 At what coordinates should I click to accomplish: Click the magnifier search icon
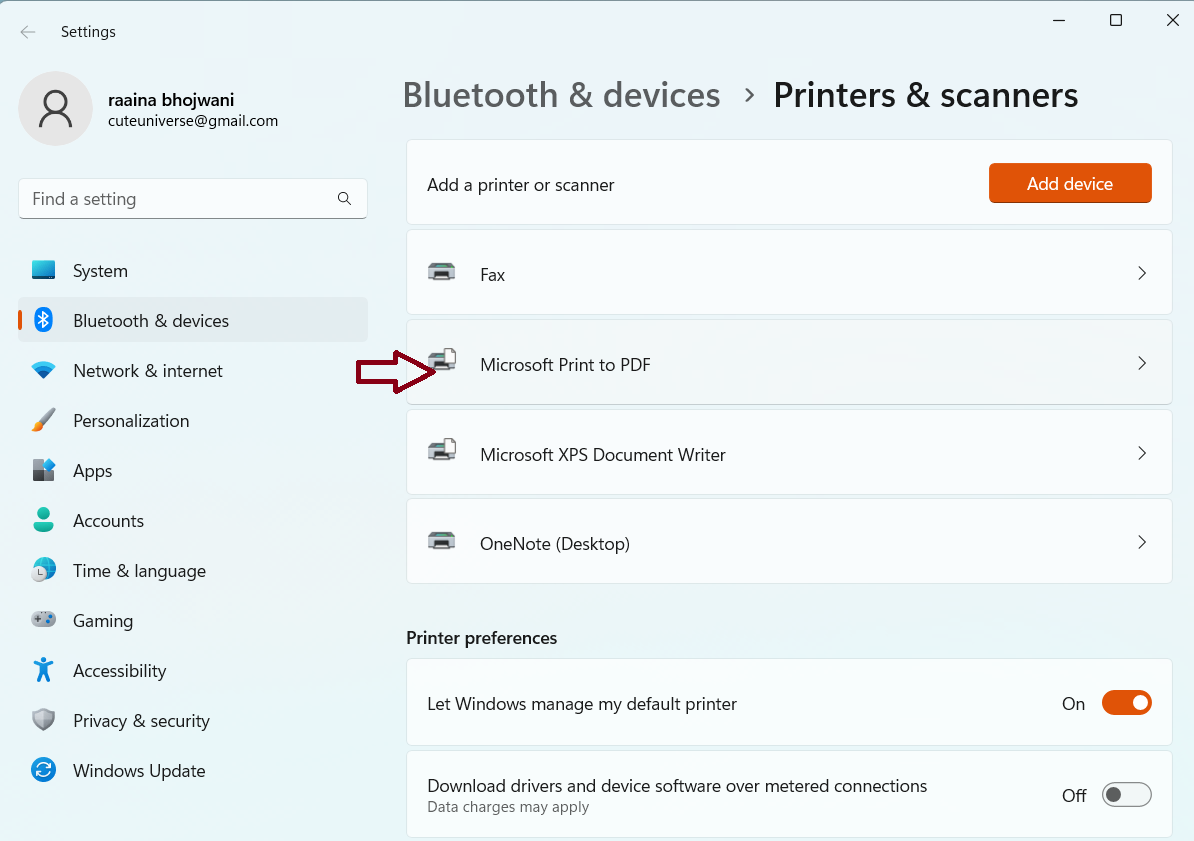tap(344, 199)
